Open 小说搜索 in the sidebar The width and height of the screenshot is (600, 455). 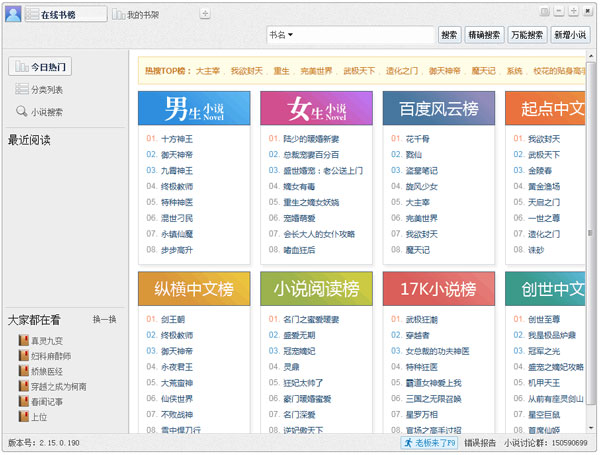[x=39, y=112]
